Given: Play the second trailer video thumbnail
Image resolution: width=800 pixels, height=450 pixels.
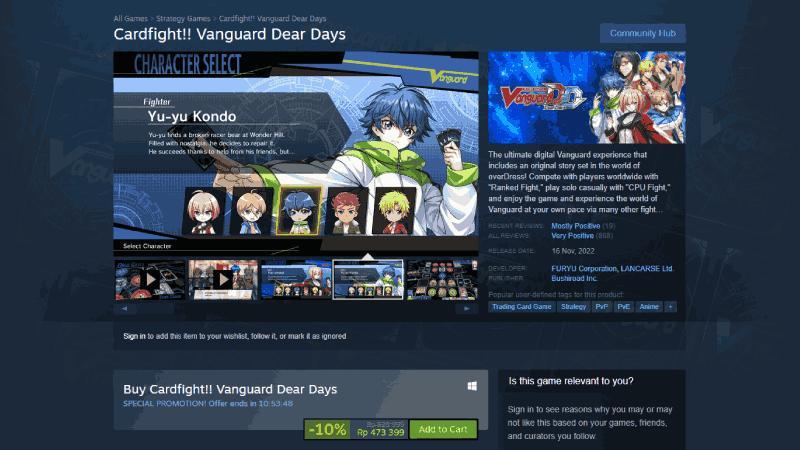Looking at the screenshot, I should 223,280.
